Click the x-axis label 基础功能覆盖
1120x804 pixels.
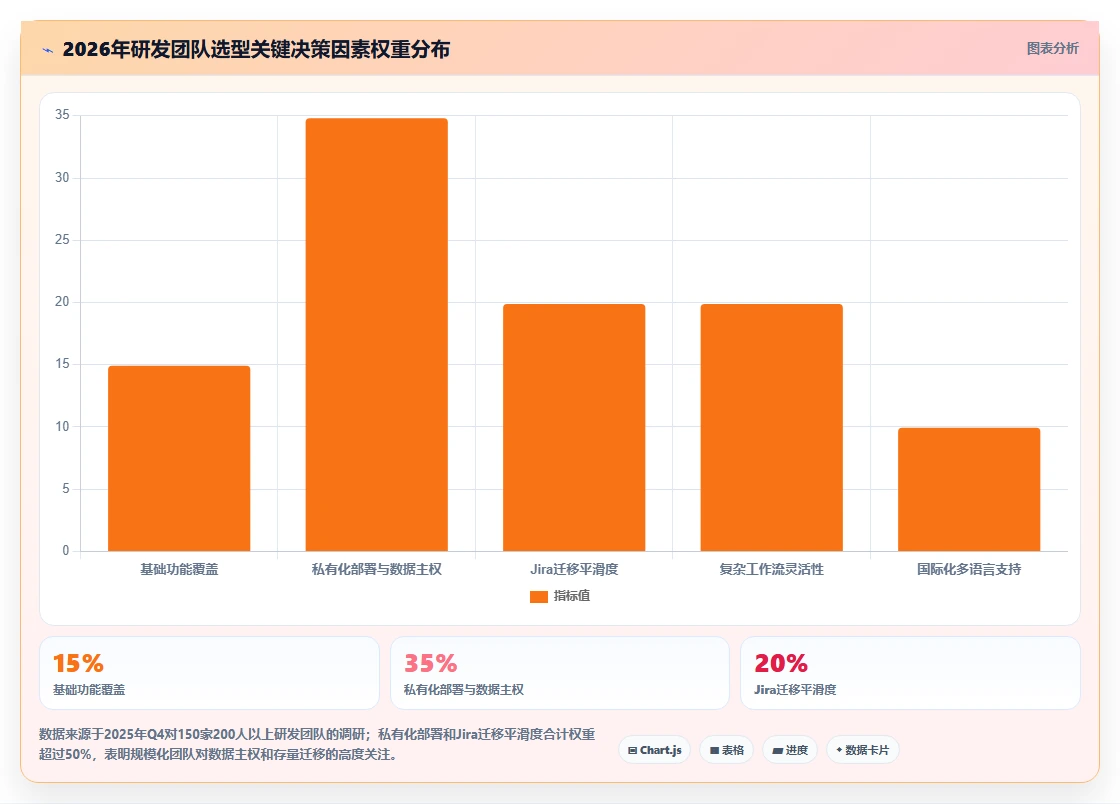[x=179, y=569]
